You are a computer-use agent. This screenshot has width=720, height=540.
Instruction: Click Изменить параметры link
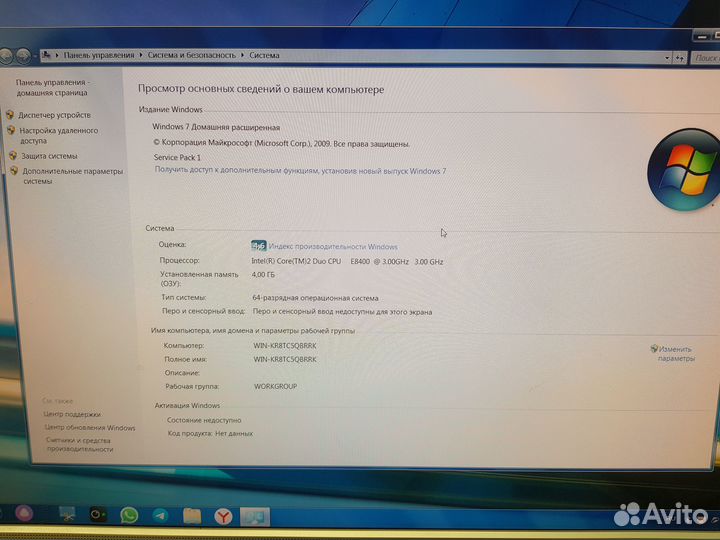(676, 354)
